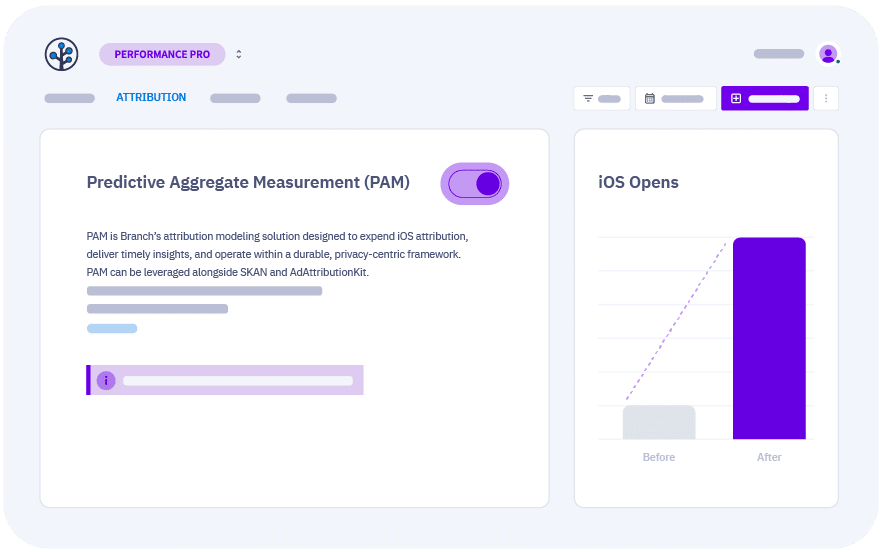The width and height of the screenshot is (882, 552).
Task: Click the dashed trend line in the iOS Opens chart
Action: (x=676, y=320)
